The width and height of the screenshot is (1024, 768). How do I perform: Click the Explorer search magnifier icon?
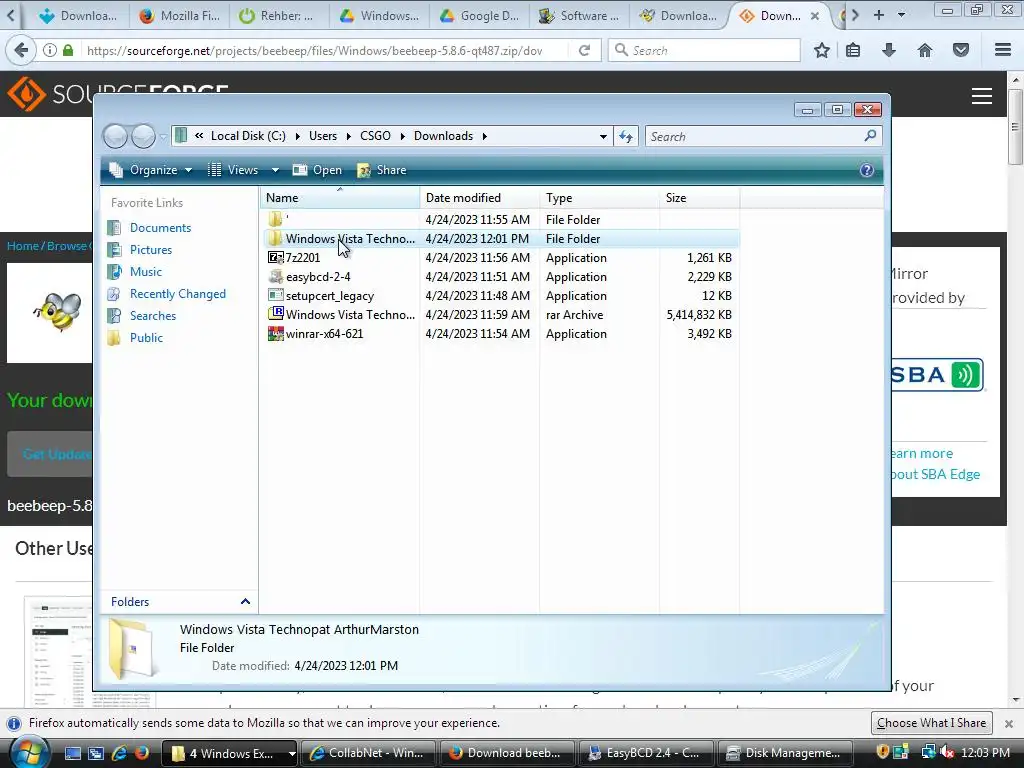(870, 136)
